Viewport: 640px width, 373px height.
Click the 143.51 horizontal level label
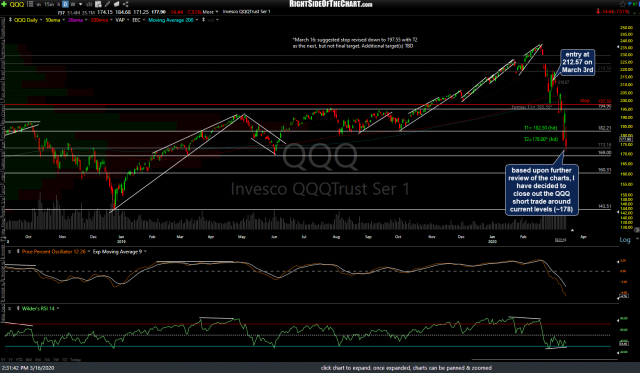(x=604, y=206)
